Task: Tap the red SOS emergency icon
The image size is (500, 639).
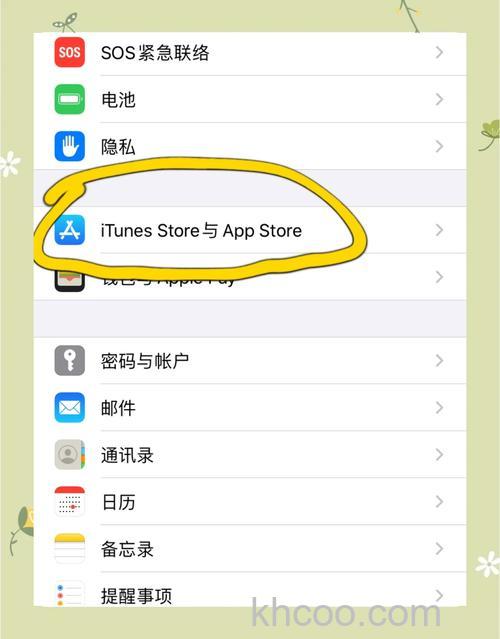Action: point(70,52)
